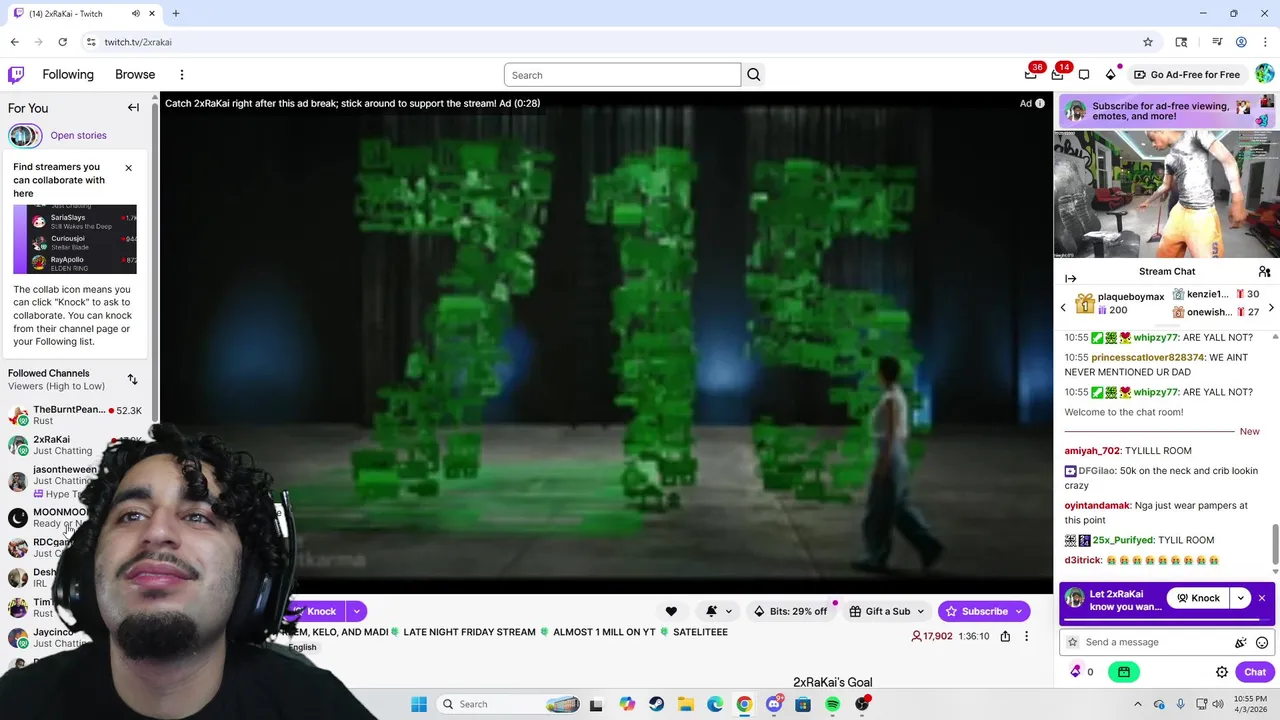Mute the Twitch browser tab
This screenshot has width=1280, height=720.
point(135,14)
